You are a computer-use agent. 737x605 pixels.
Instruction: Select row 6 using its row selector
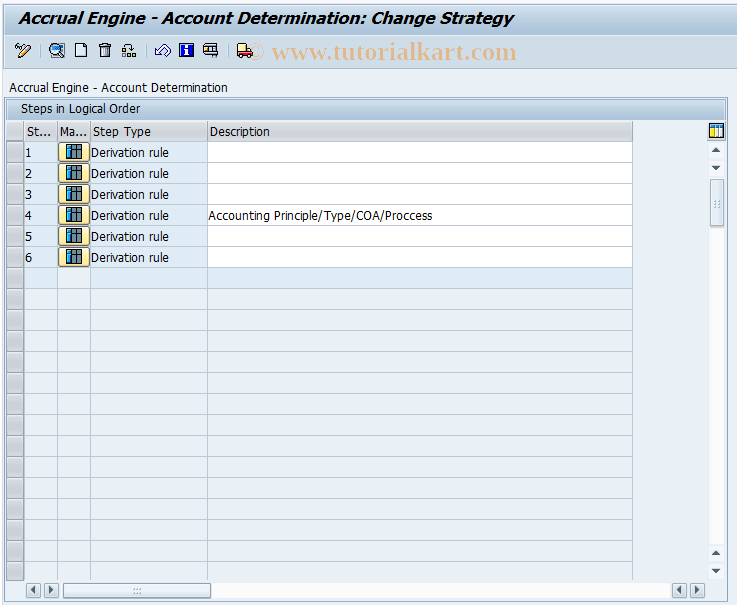tap(15, 257)
